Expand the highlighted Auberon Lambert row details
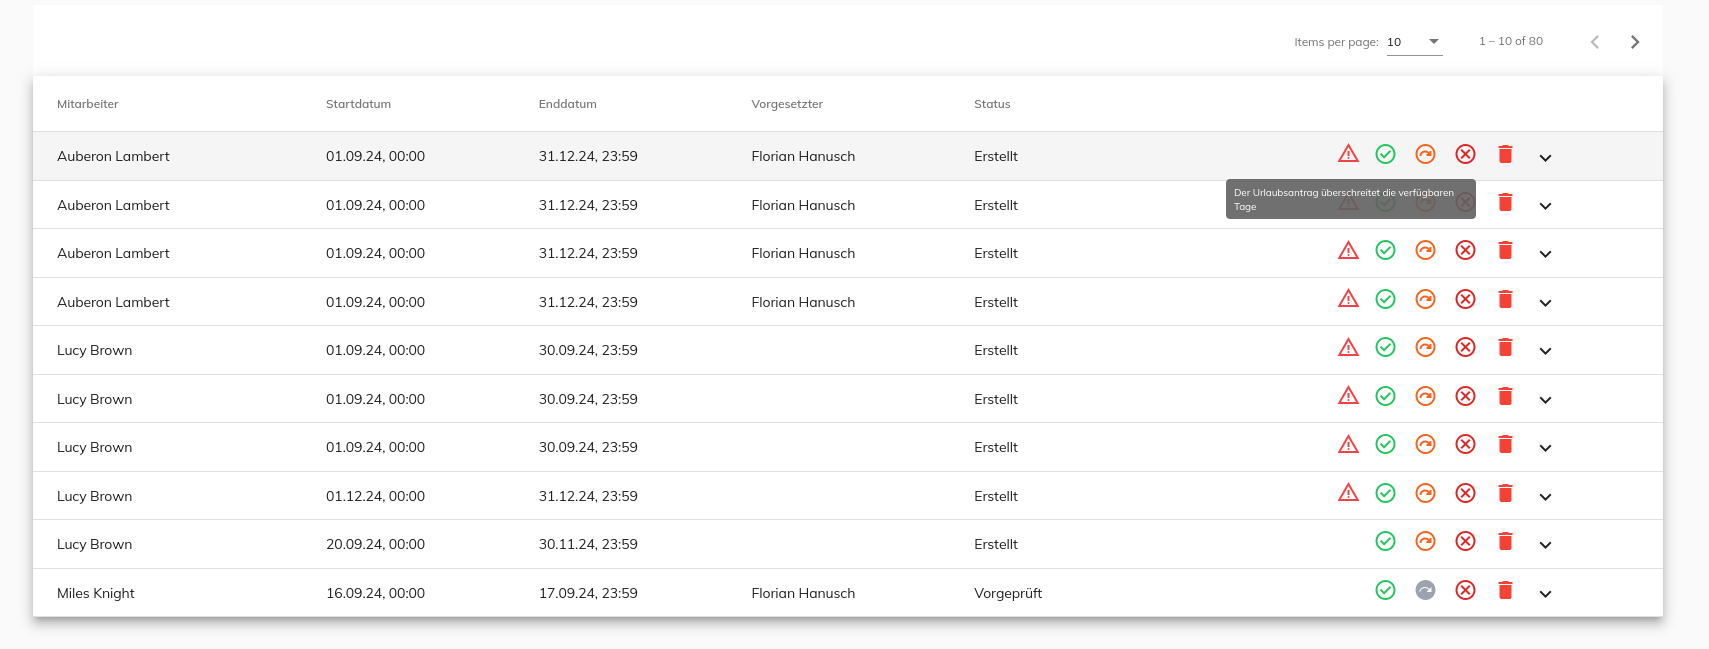 (1545, 158)
